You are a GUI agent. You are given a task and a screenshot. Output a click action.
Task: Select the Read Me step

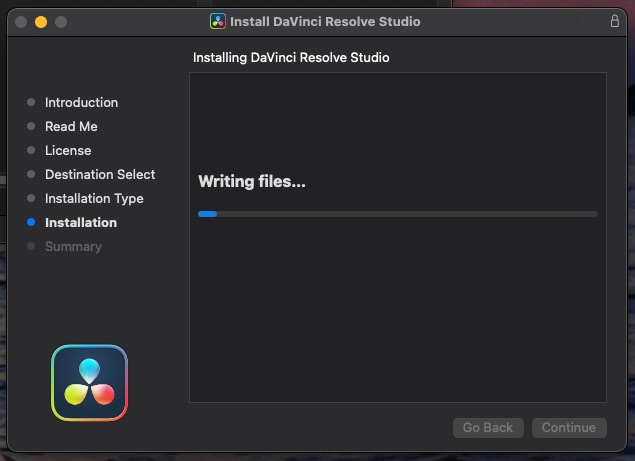[71, 126]
